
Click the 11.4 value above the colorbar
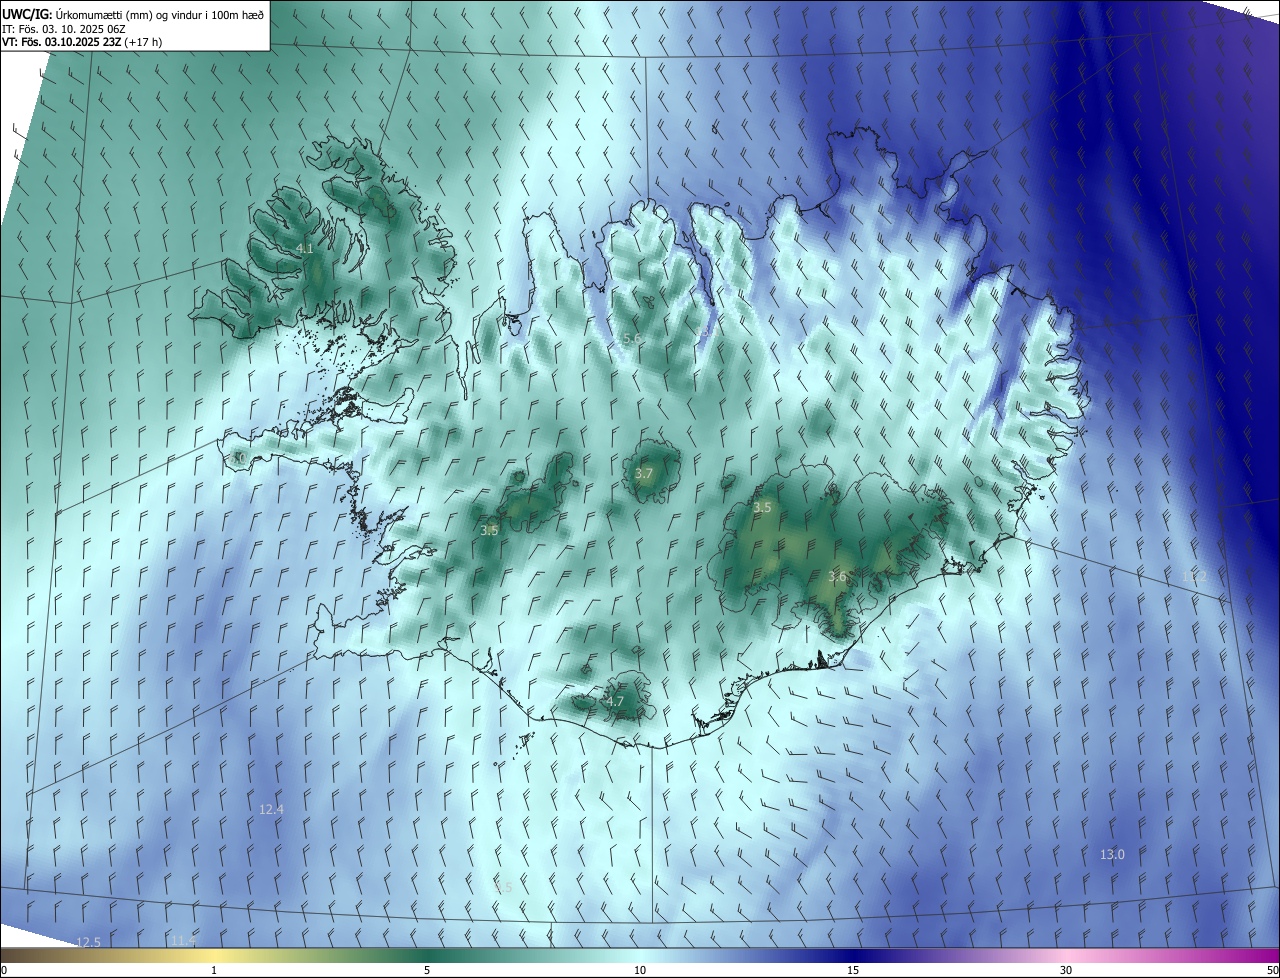point(182,941)
